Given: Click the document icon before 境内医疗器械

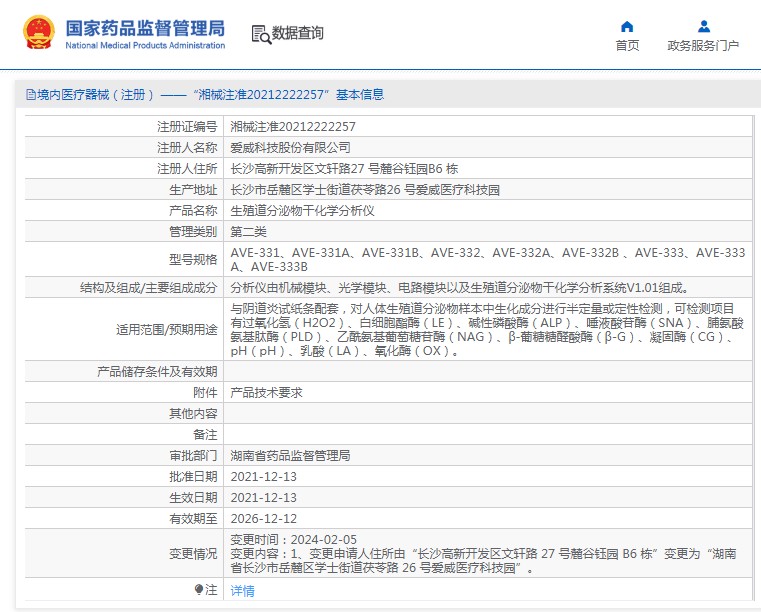Looking at the screenshot, I should click(x=31, y=95).
